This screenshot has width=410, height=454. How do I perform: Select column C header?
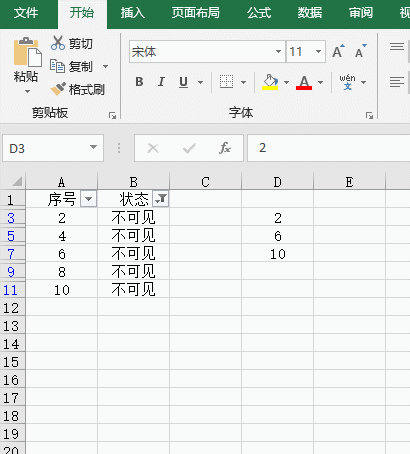[x=205, y=182]
